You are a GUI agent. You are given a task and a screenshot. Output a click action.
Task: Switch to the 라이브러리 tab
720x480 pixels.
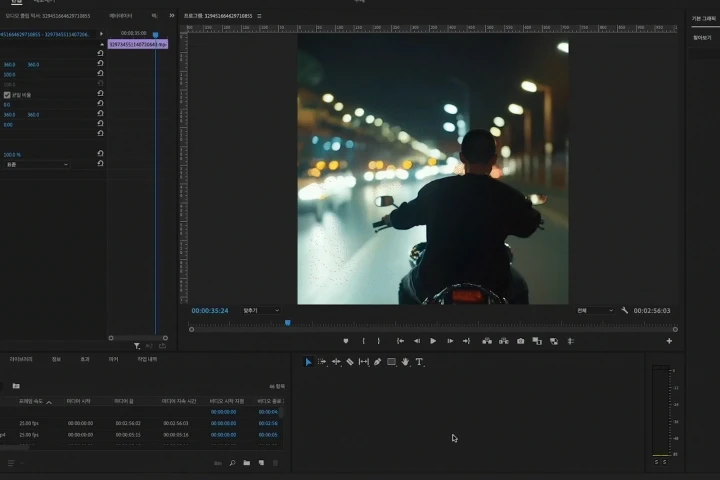[21, 359]
